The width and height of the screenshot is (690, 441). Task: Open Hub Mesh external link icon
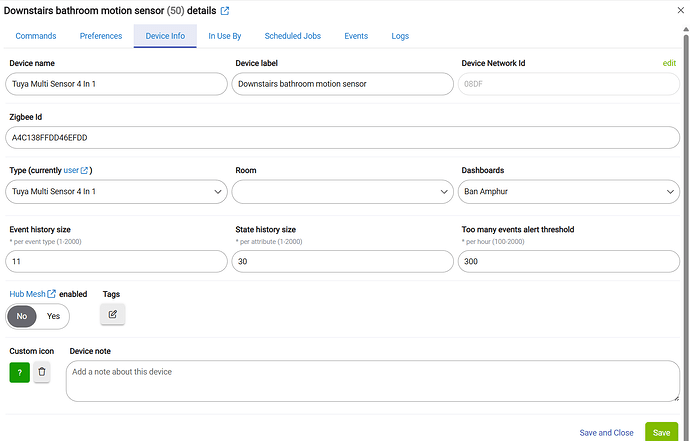pos(52,294)
